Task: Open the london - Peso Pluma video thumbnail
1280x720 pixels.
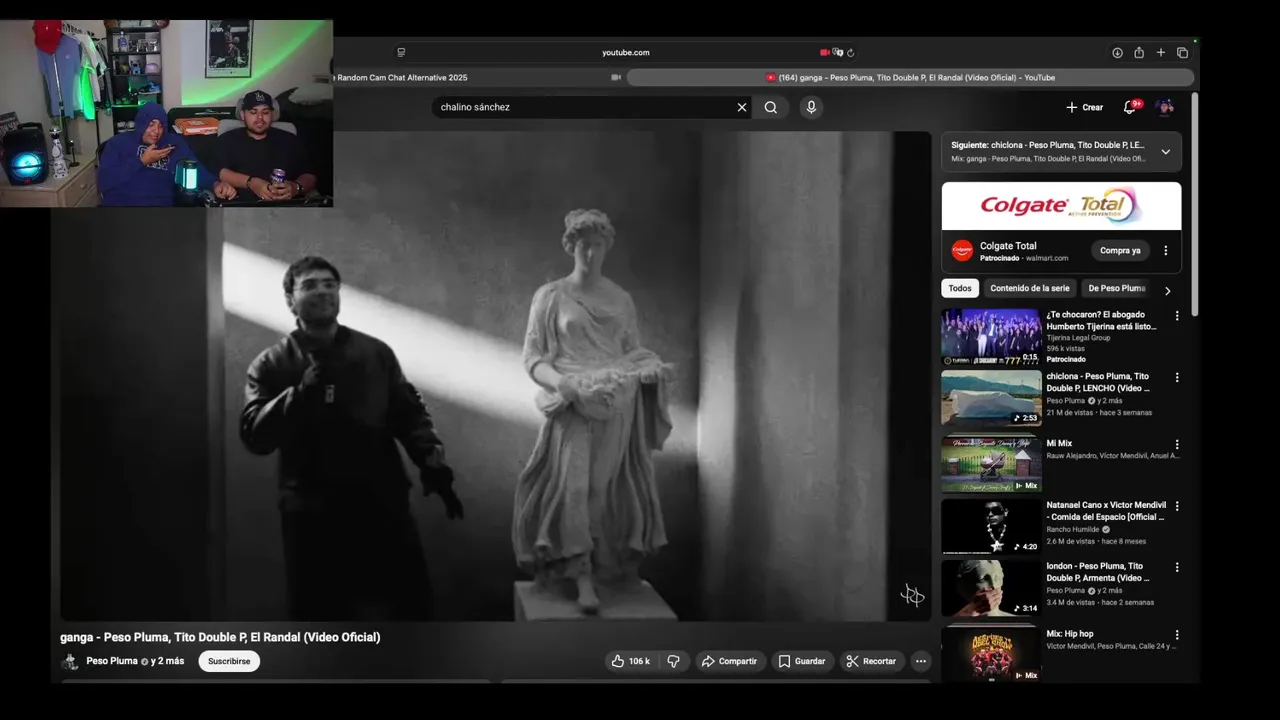Action: click(991, 588)
